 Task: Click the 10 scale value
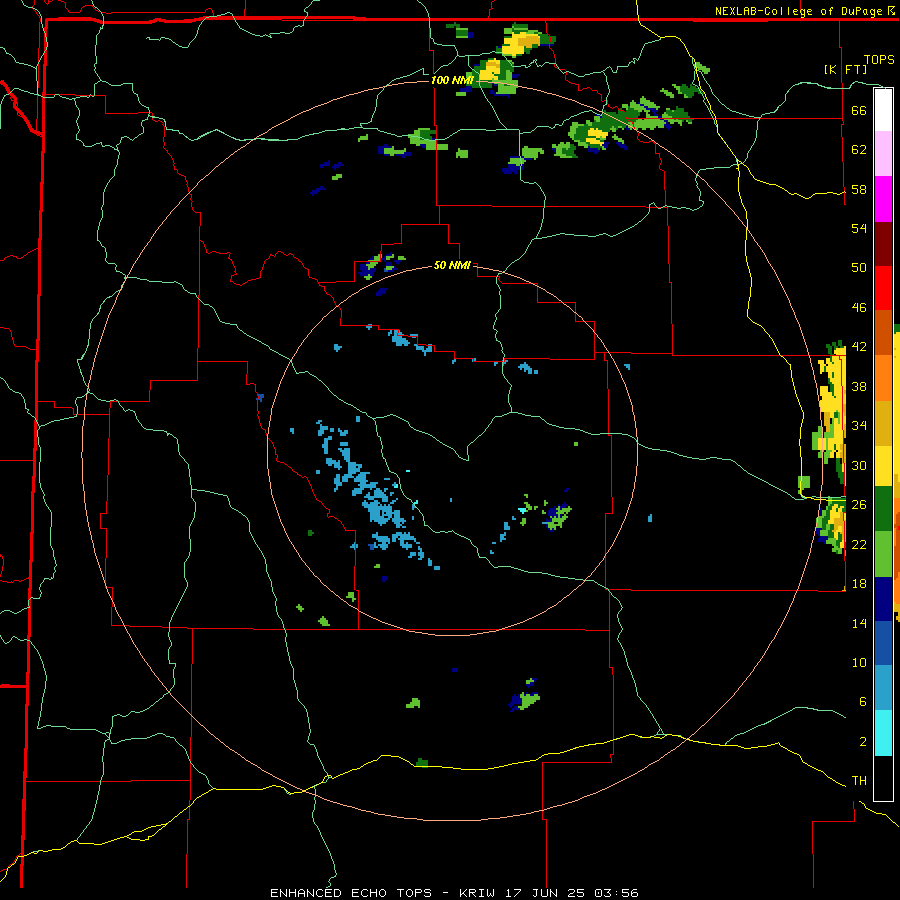[x=859, y=663]
